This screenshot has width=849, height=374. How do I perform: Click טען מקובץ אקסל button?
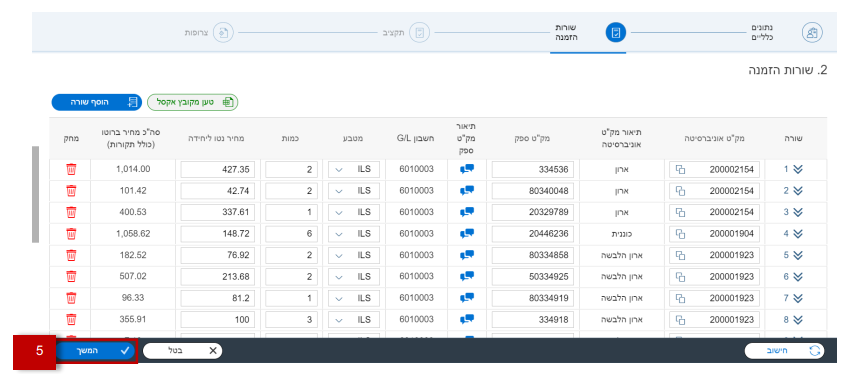tap(193, 102)
